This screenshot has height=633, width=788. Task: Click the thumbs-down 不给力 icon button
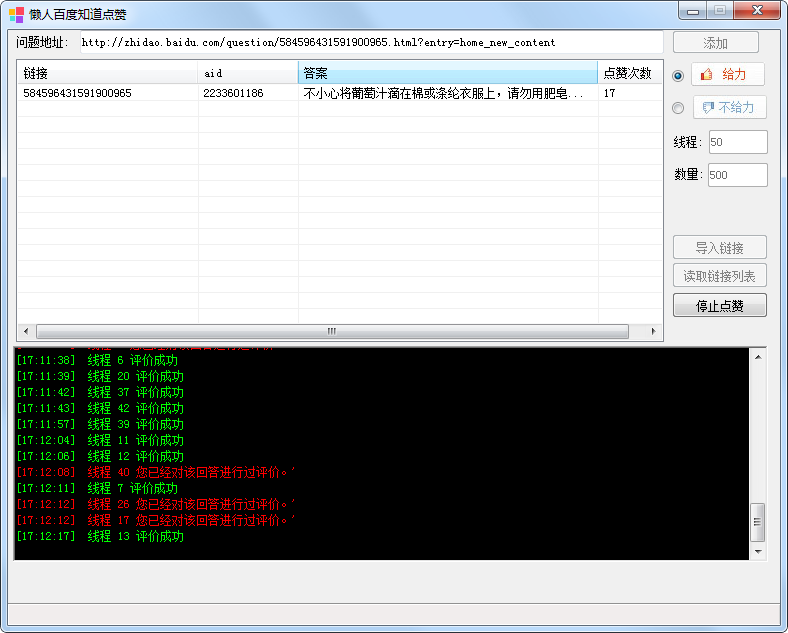(727, 107)
